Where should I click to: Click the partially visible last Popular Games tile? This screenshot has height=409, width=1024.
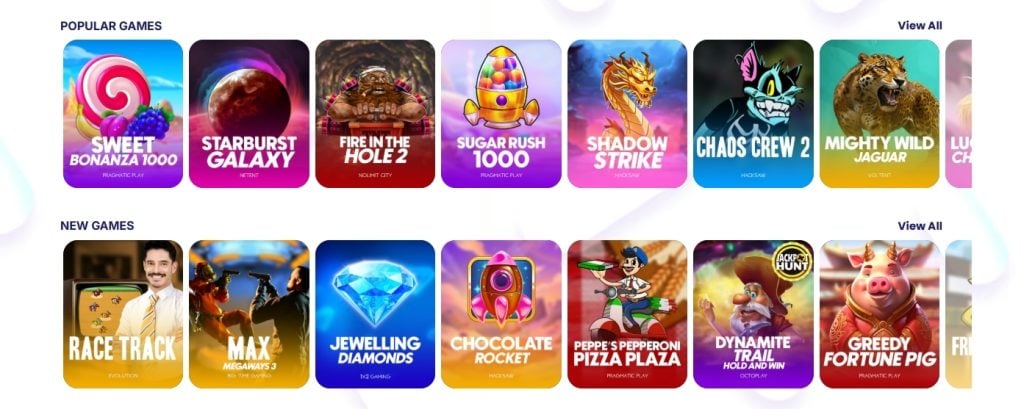tap(959, 114)
